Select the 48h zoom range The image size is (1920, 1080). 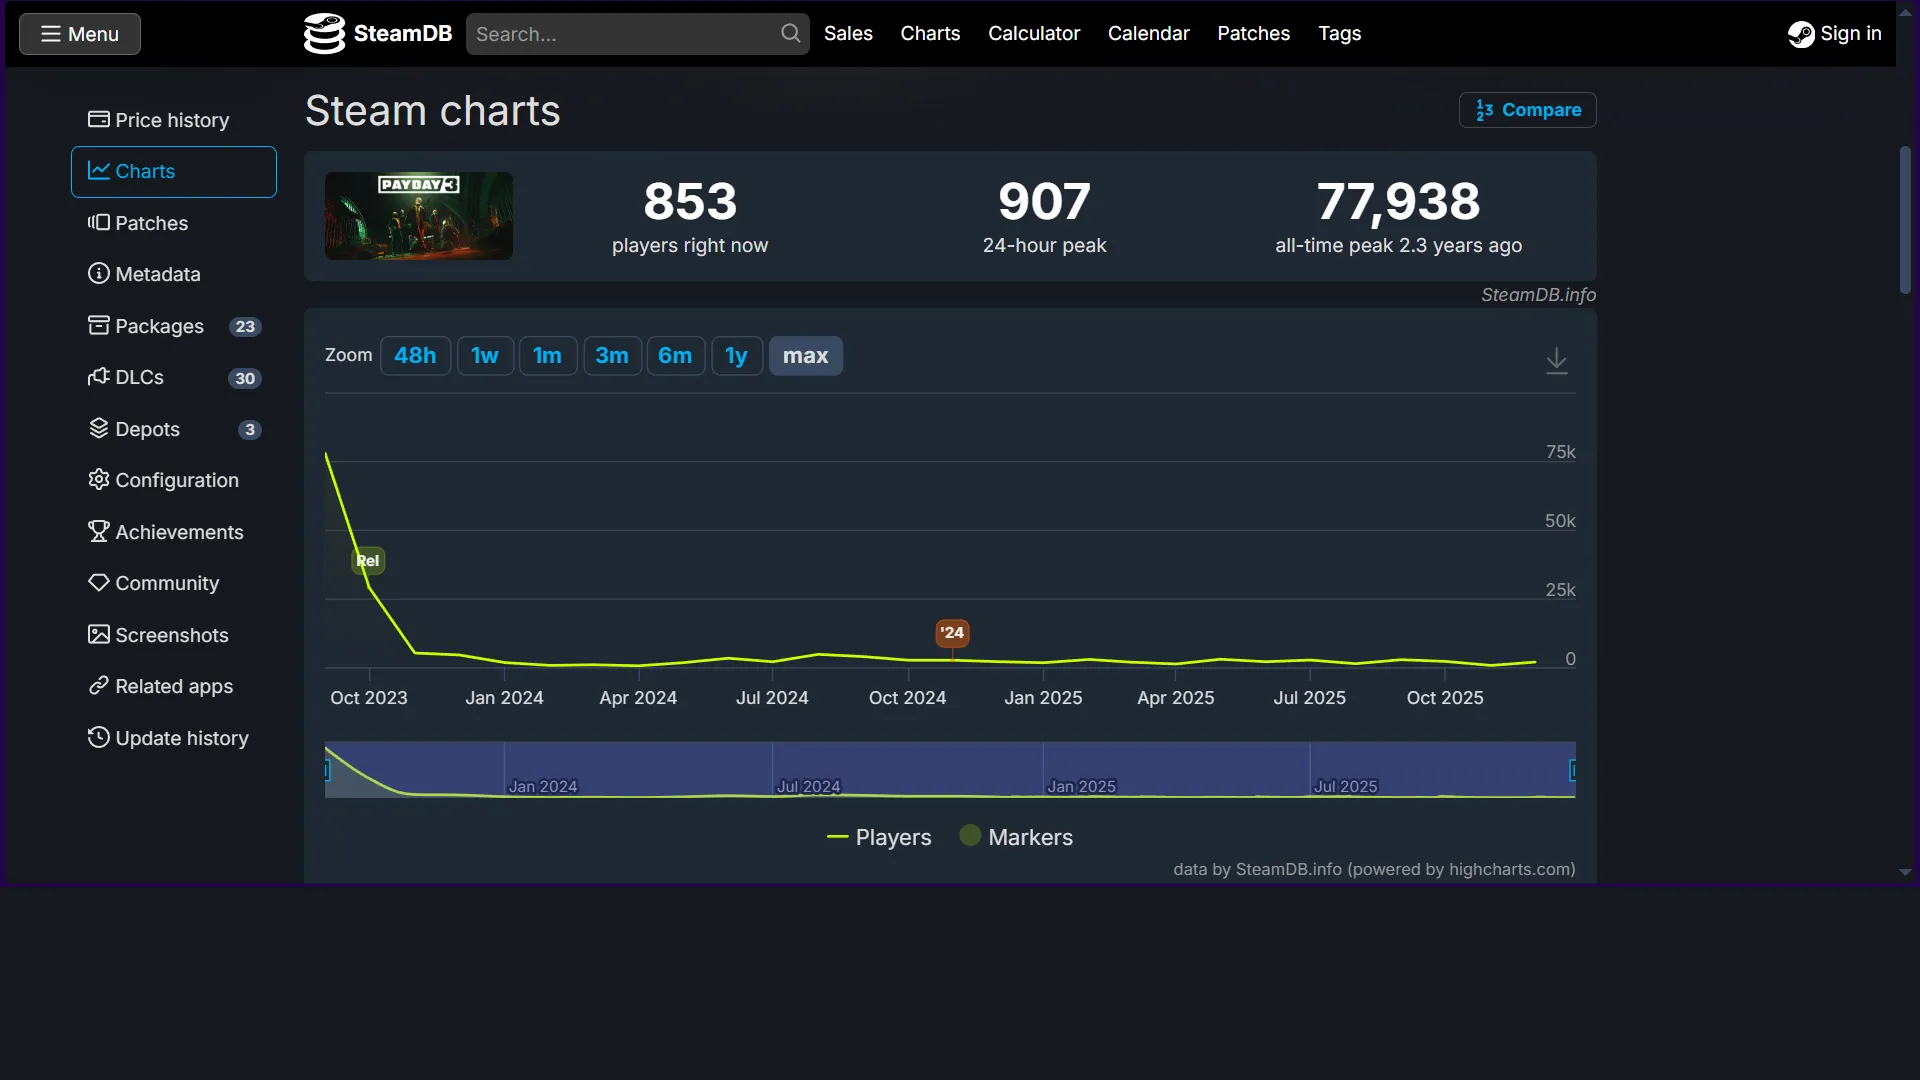(415, 356)
